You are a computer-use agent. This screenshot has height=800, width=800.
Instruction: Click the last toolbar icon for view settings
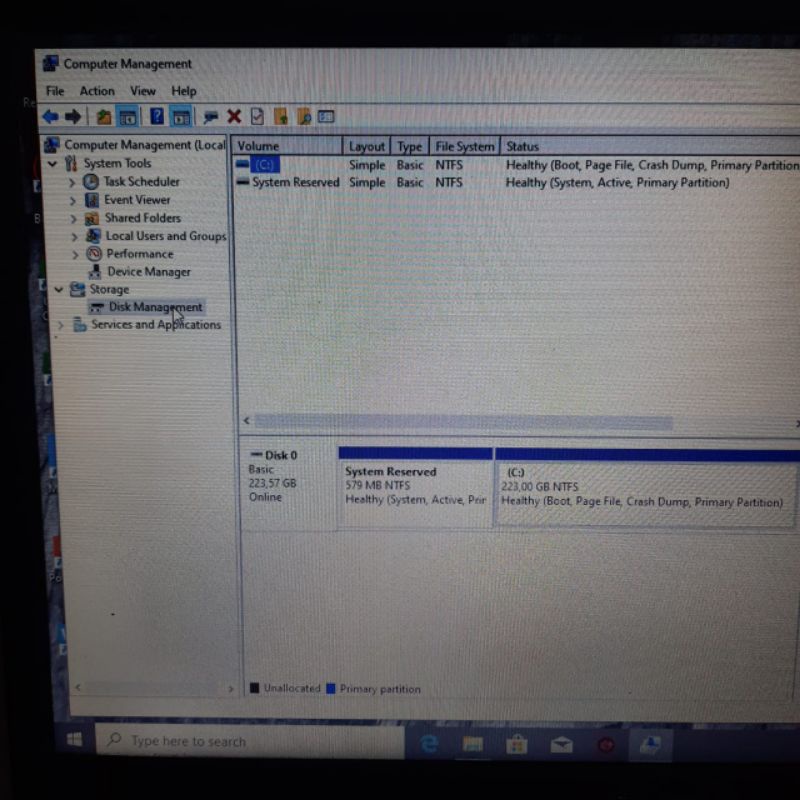click(x=326, y=117)
